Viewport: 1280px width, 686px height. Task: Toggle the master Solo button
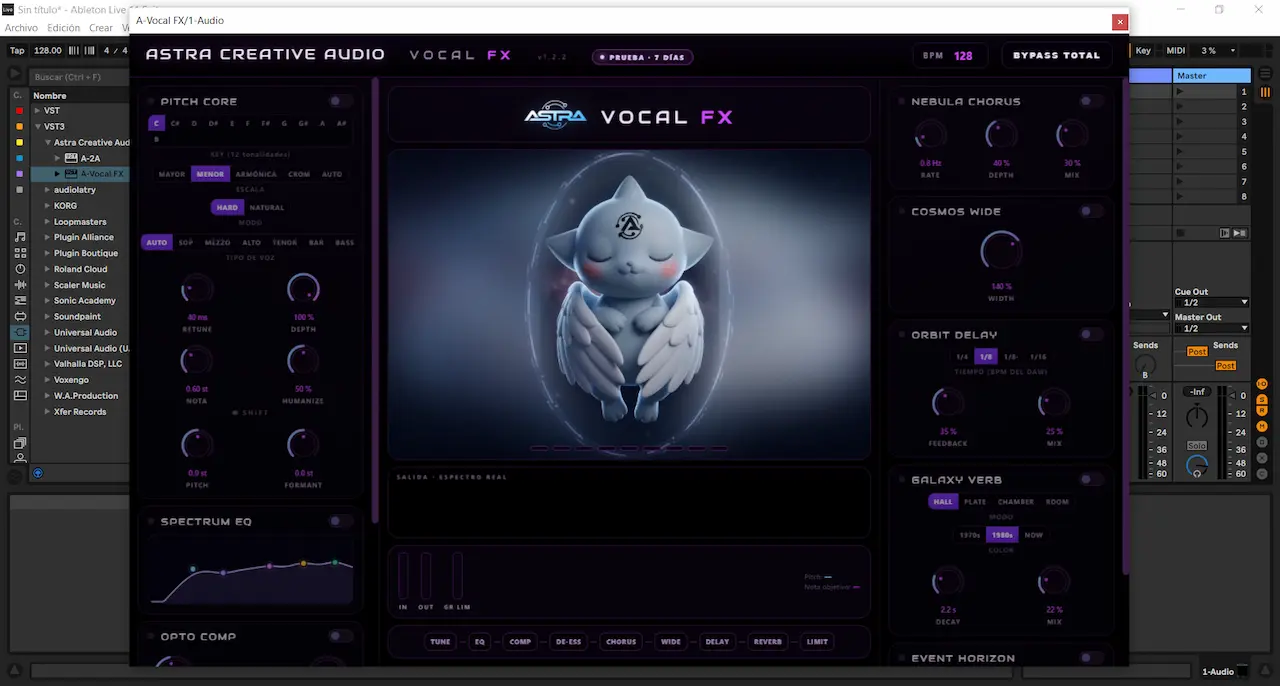coord(1196,445)
